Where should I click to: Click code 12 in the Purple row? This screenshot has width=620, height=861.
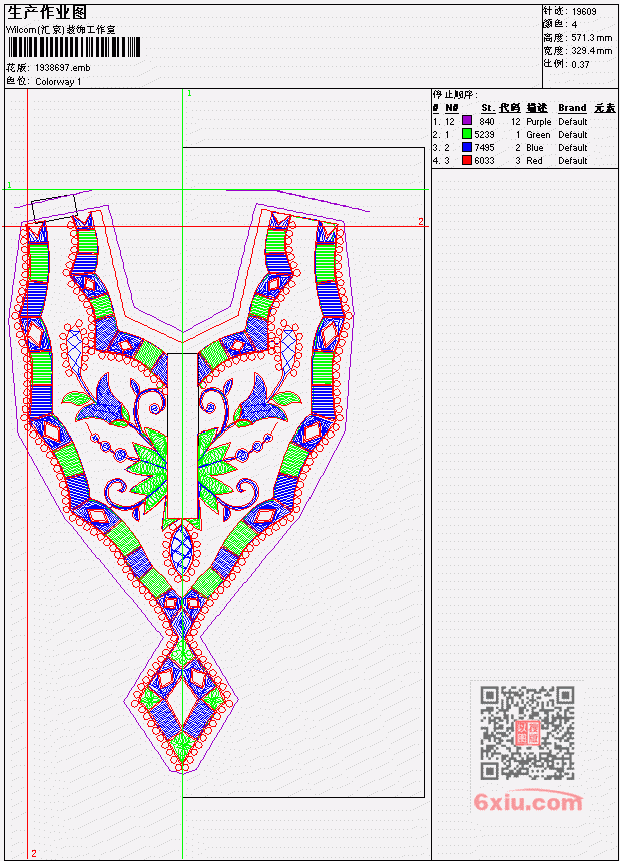pos(516,121)
